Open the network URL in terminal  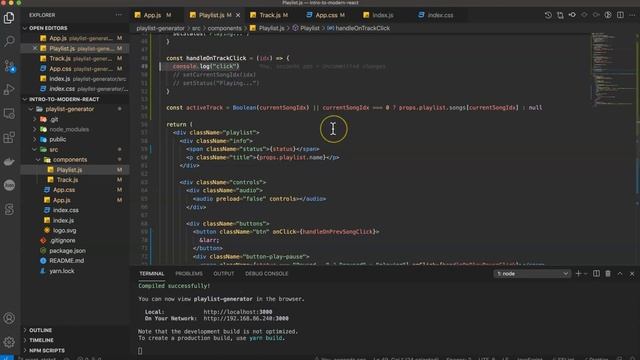coord(246,318)
